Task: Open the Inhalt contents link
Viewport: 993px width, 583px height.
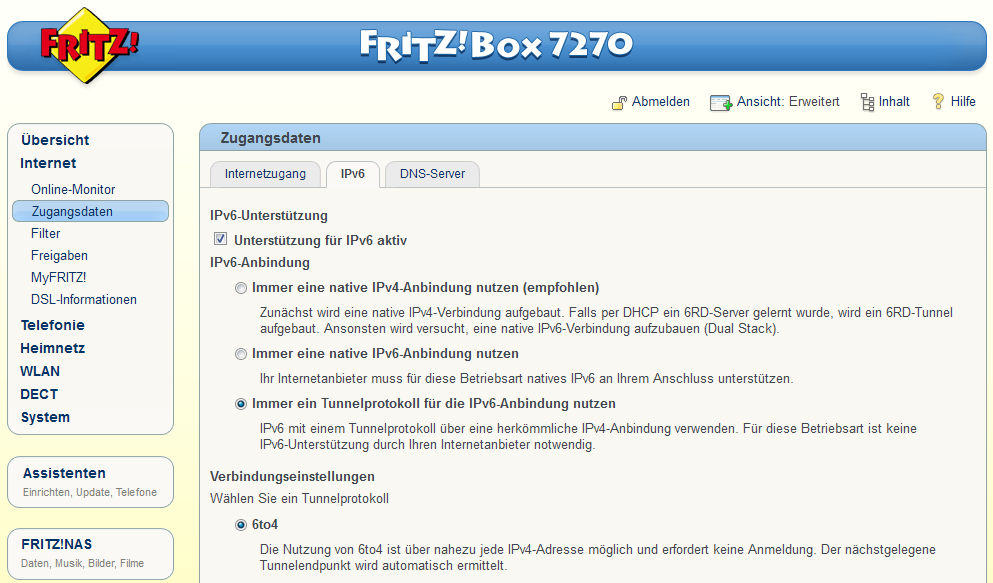Action: (x=894, y=101)
